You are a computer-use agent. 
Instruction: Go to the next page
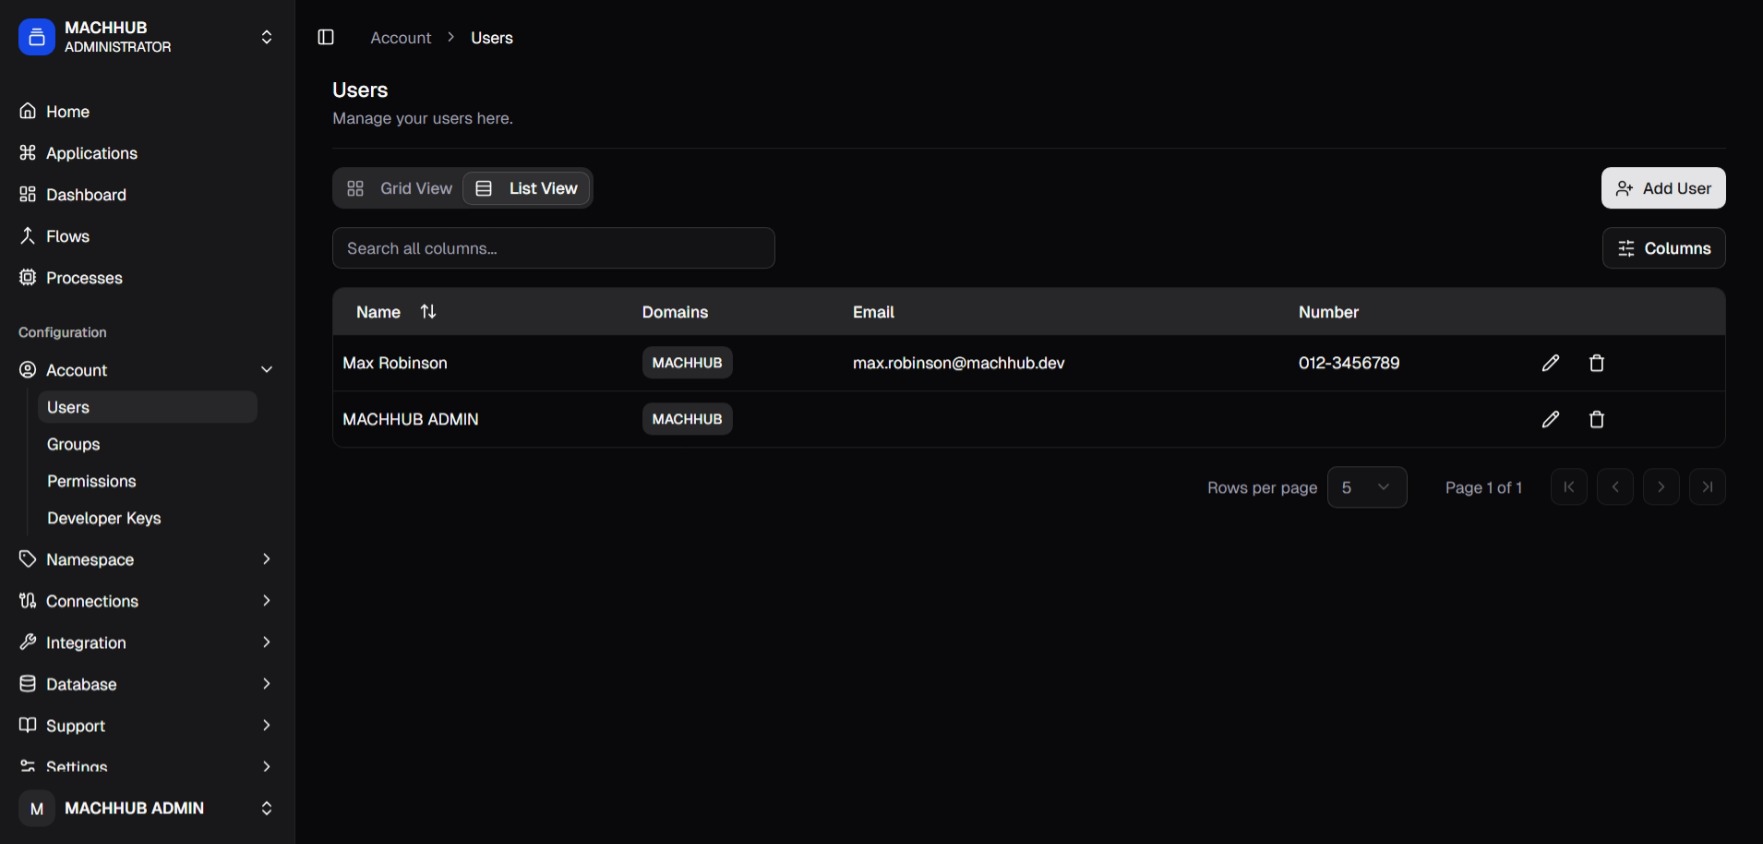(x=1661, y=487)
